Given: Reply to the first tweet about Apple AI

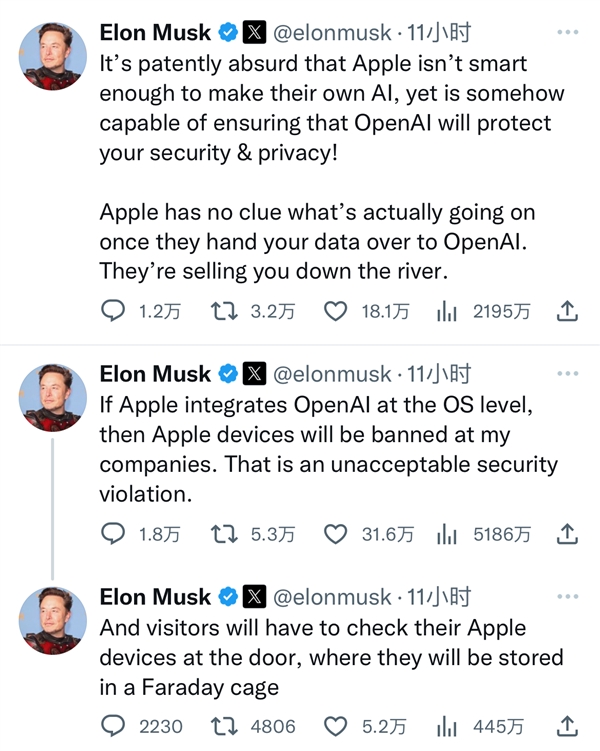Looking at the screenshot, I should (114, 312).
